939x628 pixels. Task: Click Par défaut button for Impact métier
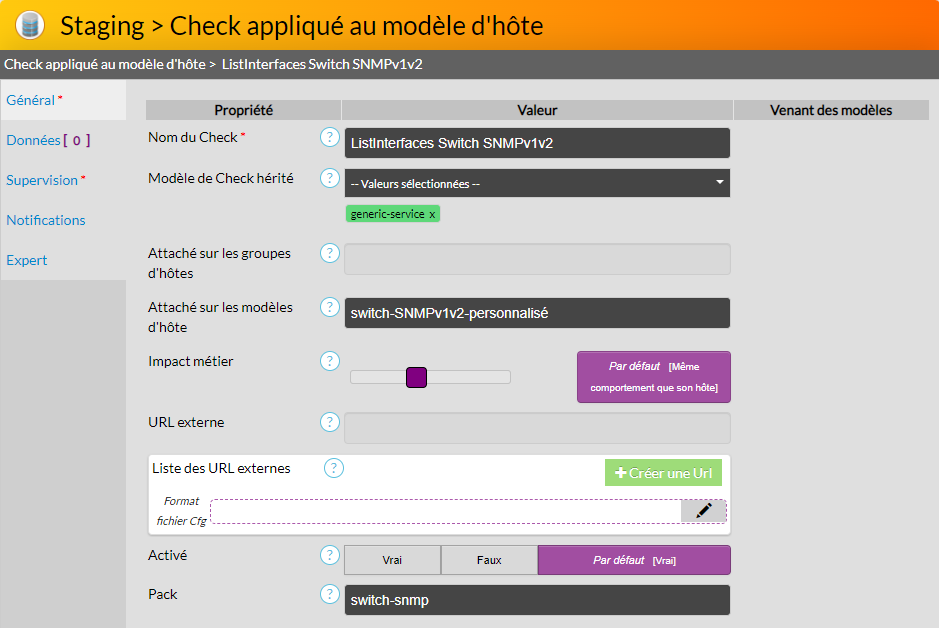[x=653, y=377]
